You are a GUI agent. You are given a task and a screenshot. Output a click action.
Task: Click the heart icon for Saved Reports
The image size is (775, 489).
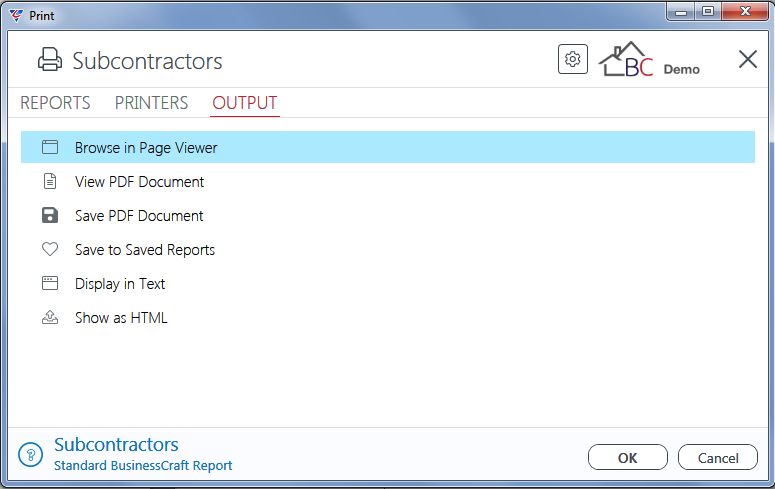click(x=50, y=249)
